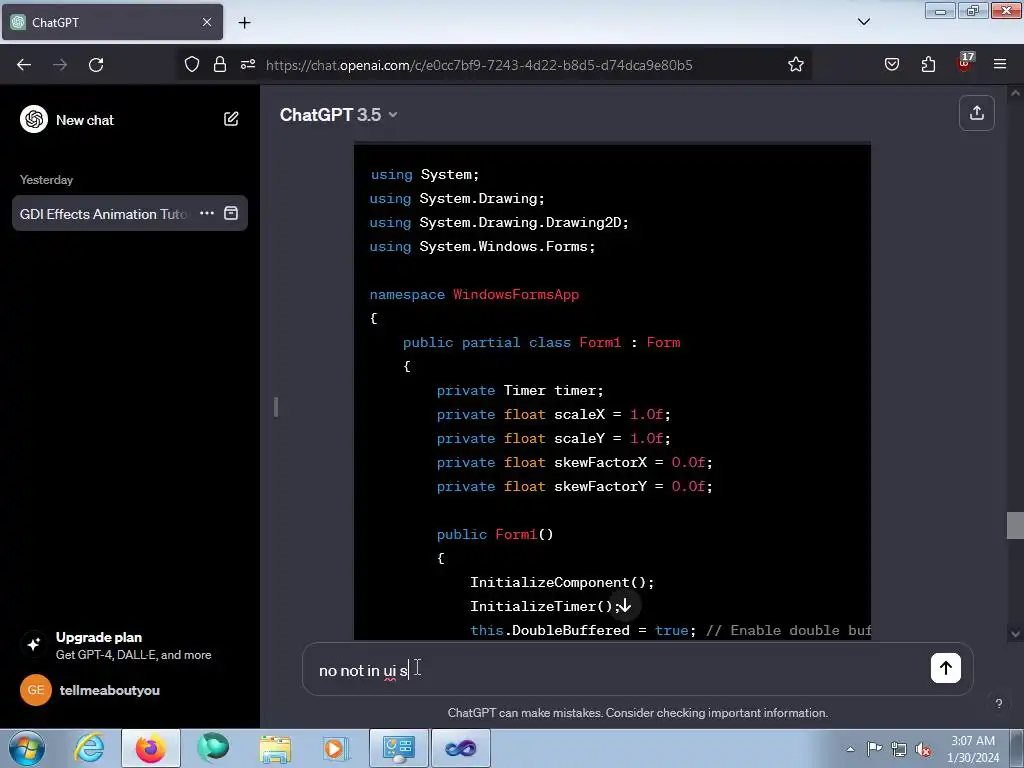The width and height of the screenshot is (1024, 768).
Task: Focus the message input field
Action: (614, 670)
